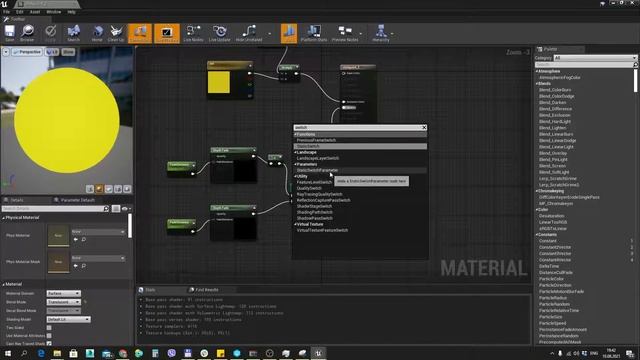Open the Material Domain dropdown

64,293
